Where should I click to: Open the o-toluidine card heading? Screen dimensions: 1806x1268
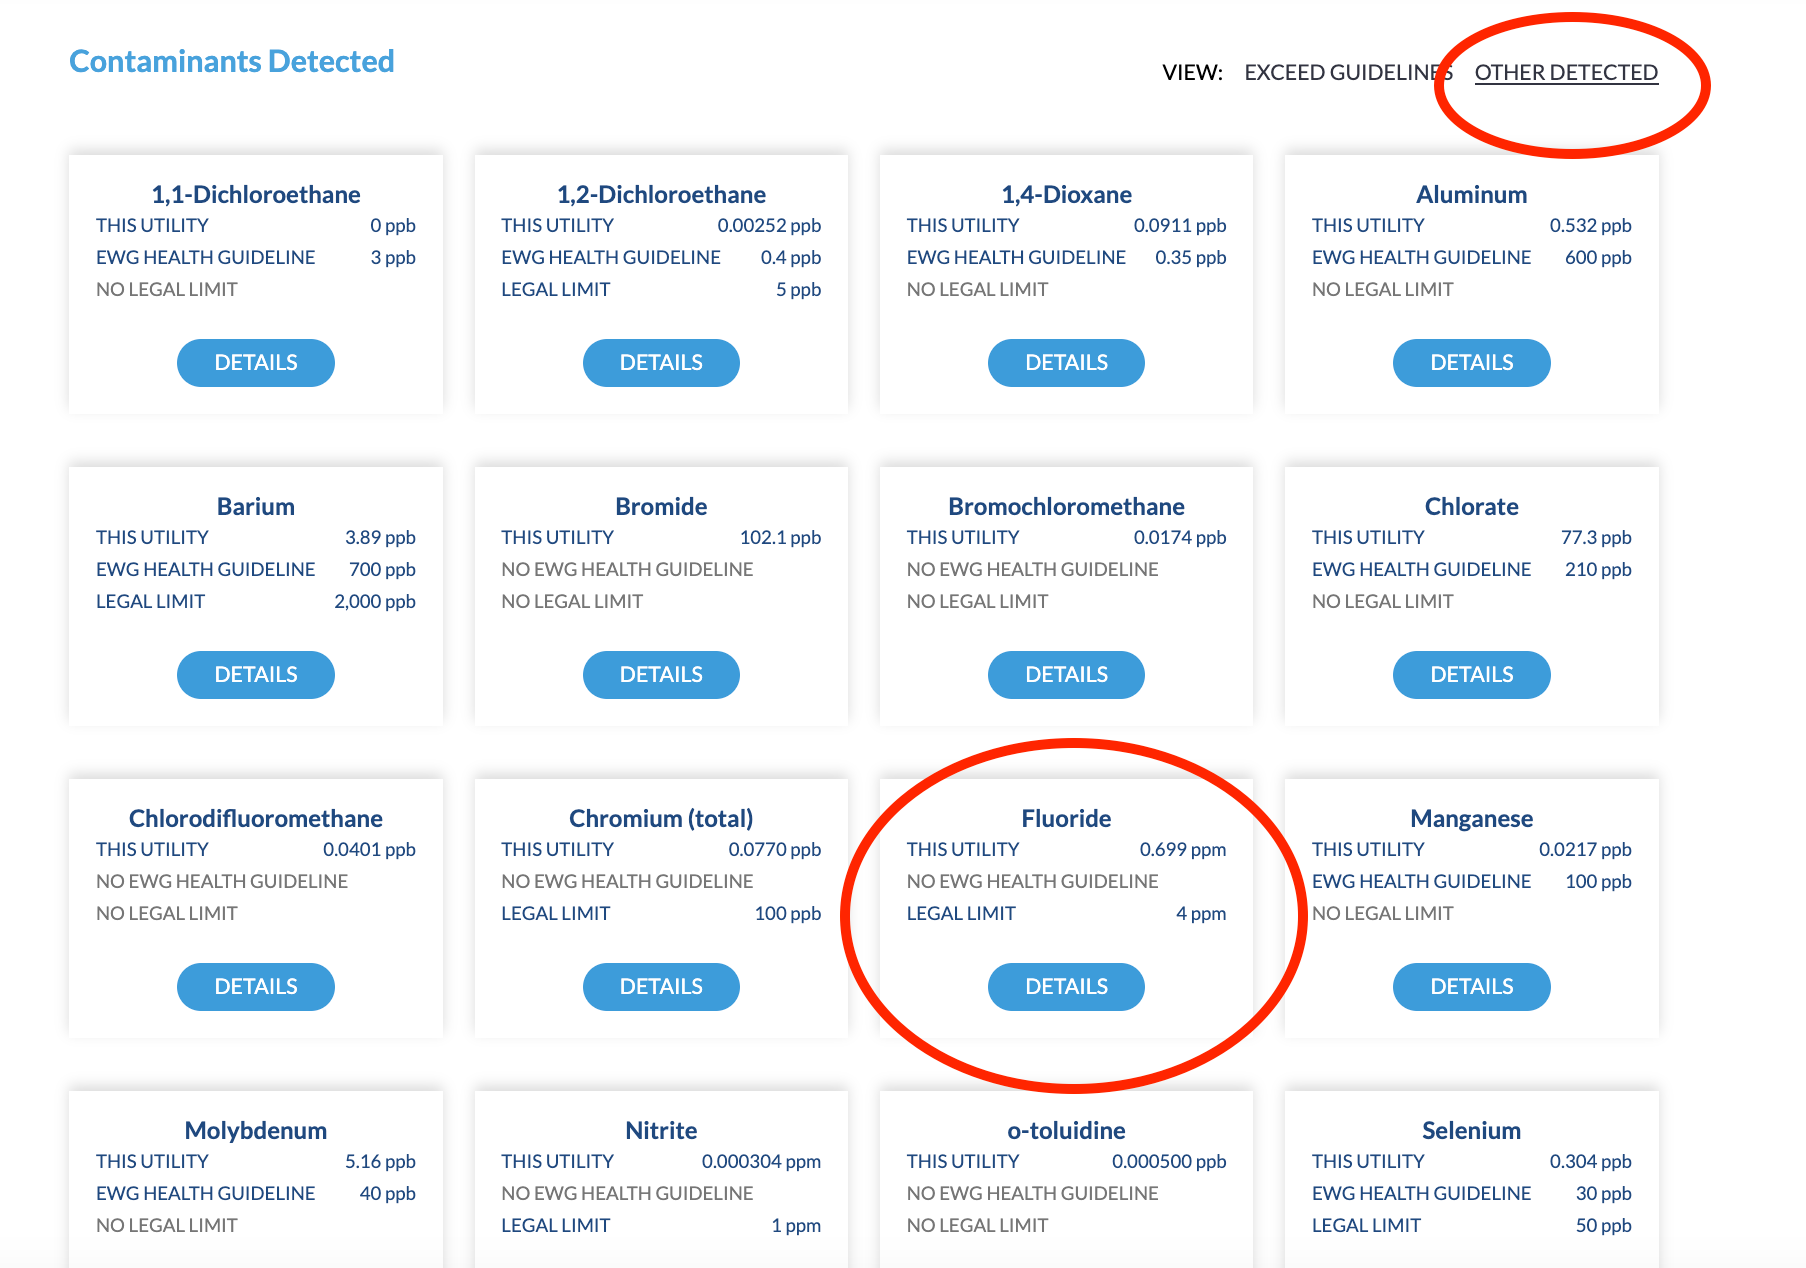(x=1066, y=1131)
